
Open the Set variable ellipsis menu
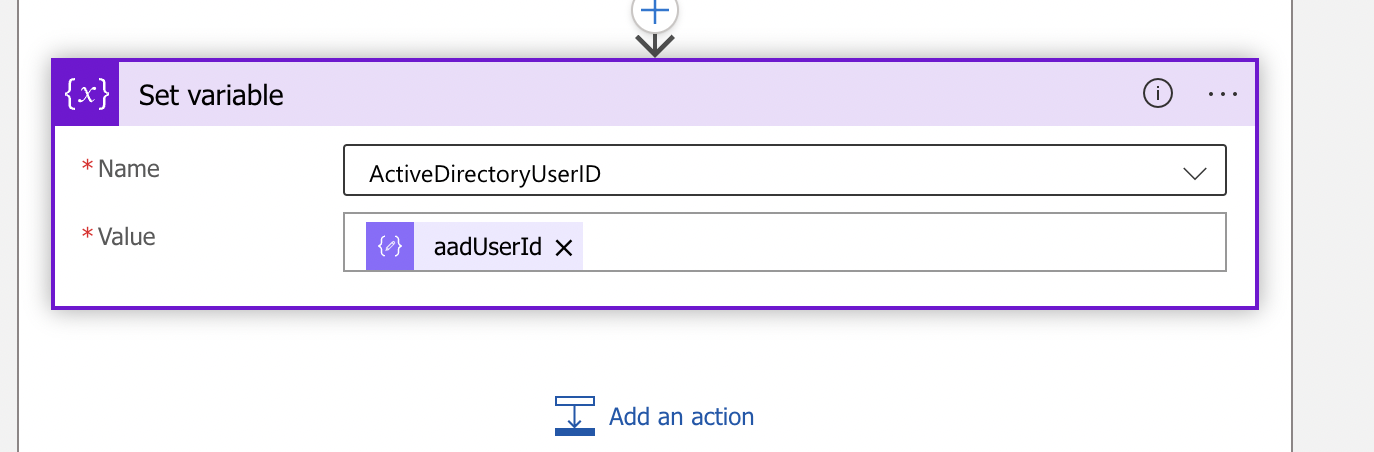click(1223, 94)
